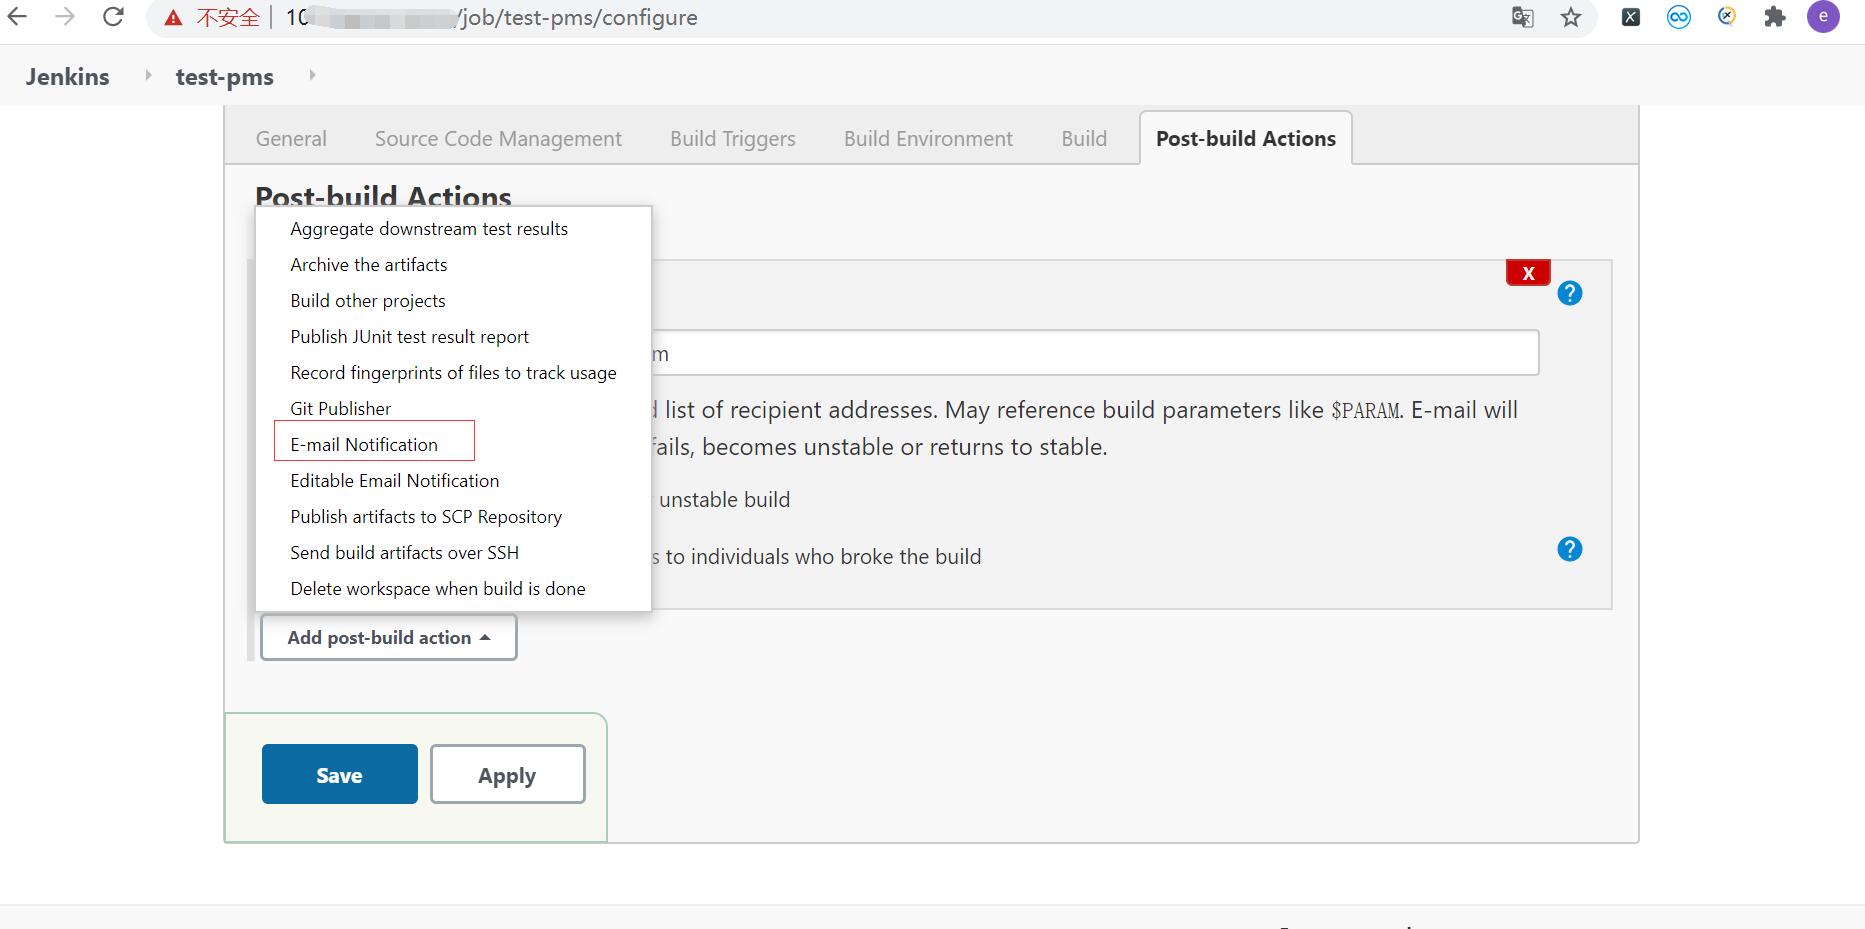1865x929 pixels.
Task: Expand the breadcrumb arrow after test-pms
Action: coord(311,76)
